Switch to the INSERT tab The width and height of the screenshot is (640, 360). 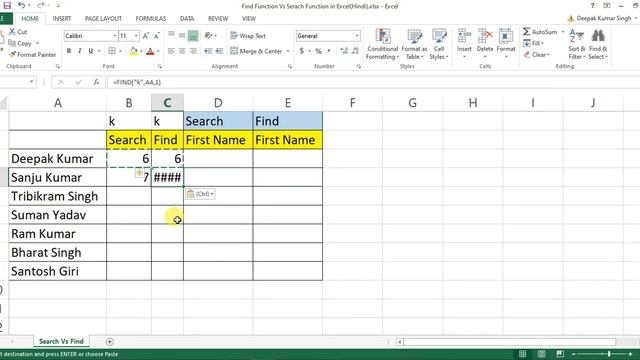click(62, 19)
